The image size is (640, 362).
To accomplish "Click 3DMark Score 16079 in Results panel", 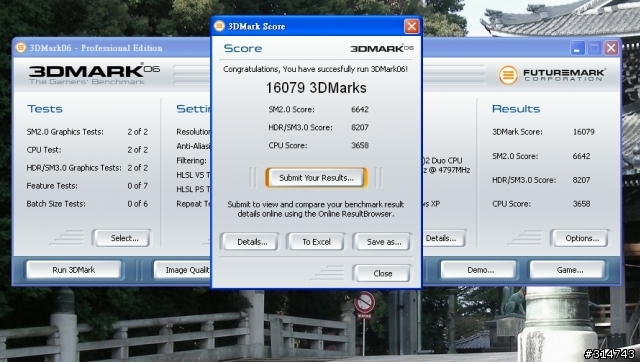I will point(583,132).
